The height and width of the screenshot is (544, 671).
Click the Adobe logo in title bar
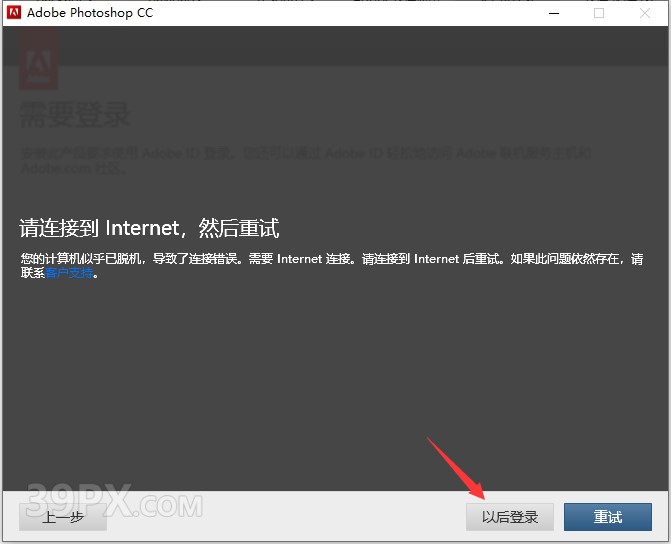click(x=14, y=12)
